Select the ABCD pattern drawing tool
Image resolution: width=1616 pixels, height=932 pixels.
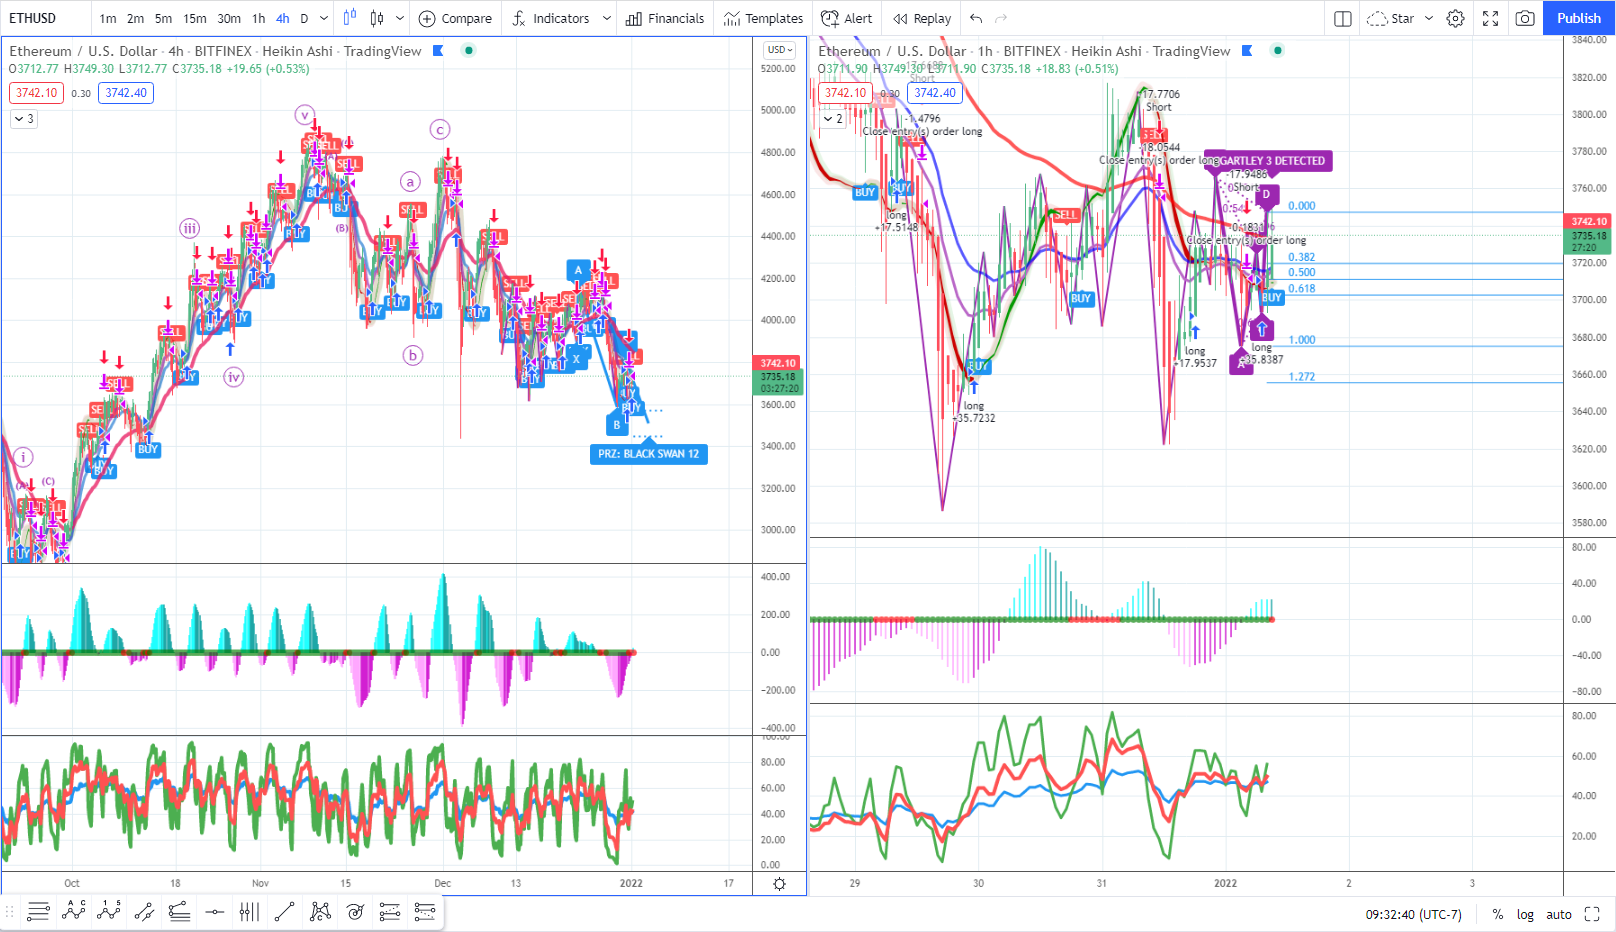coord(74,911)
